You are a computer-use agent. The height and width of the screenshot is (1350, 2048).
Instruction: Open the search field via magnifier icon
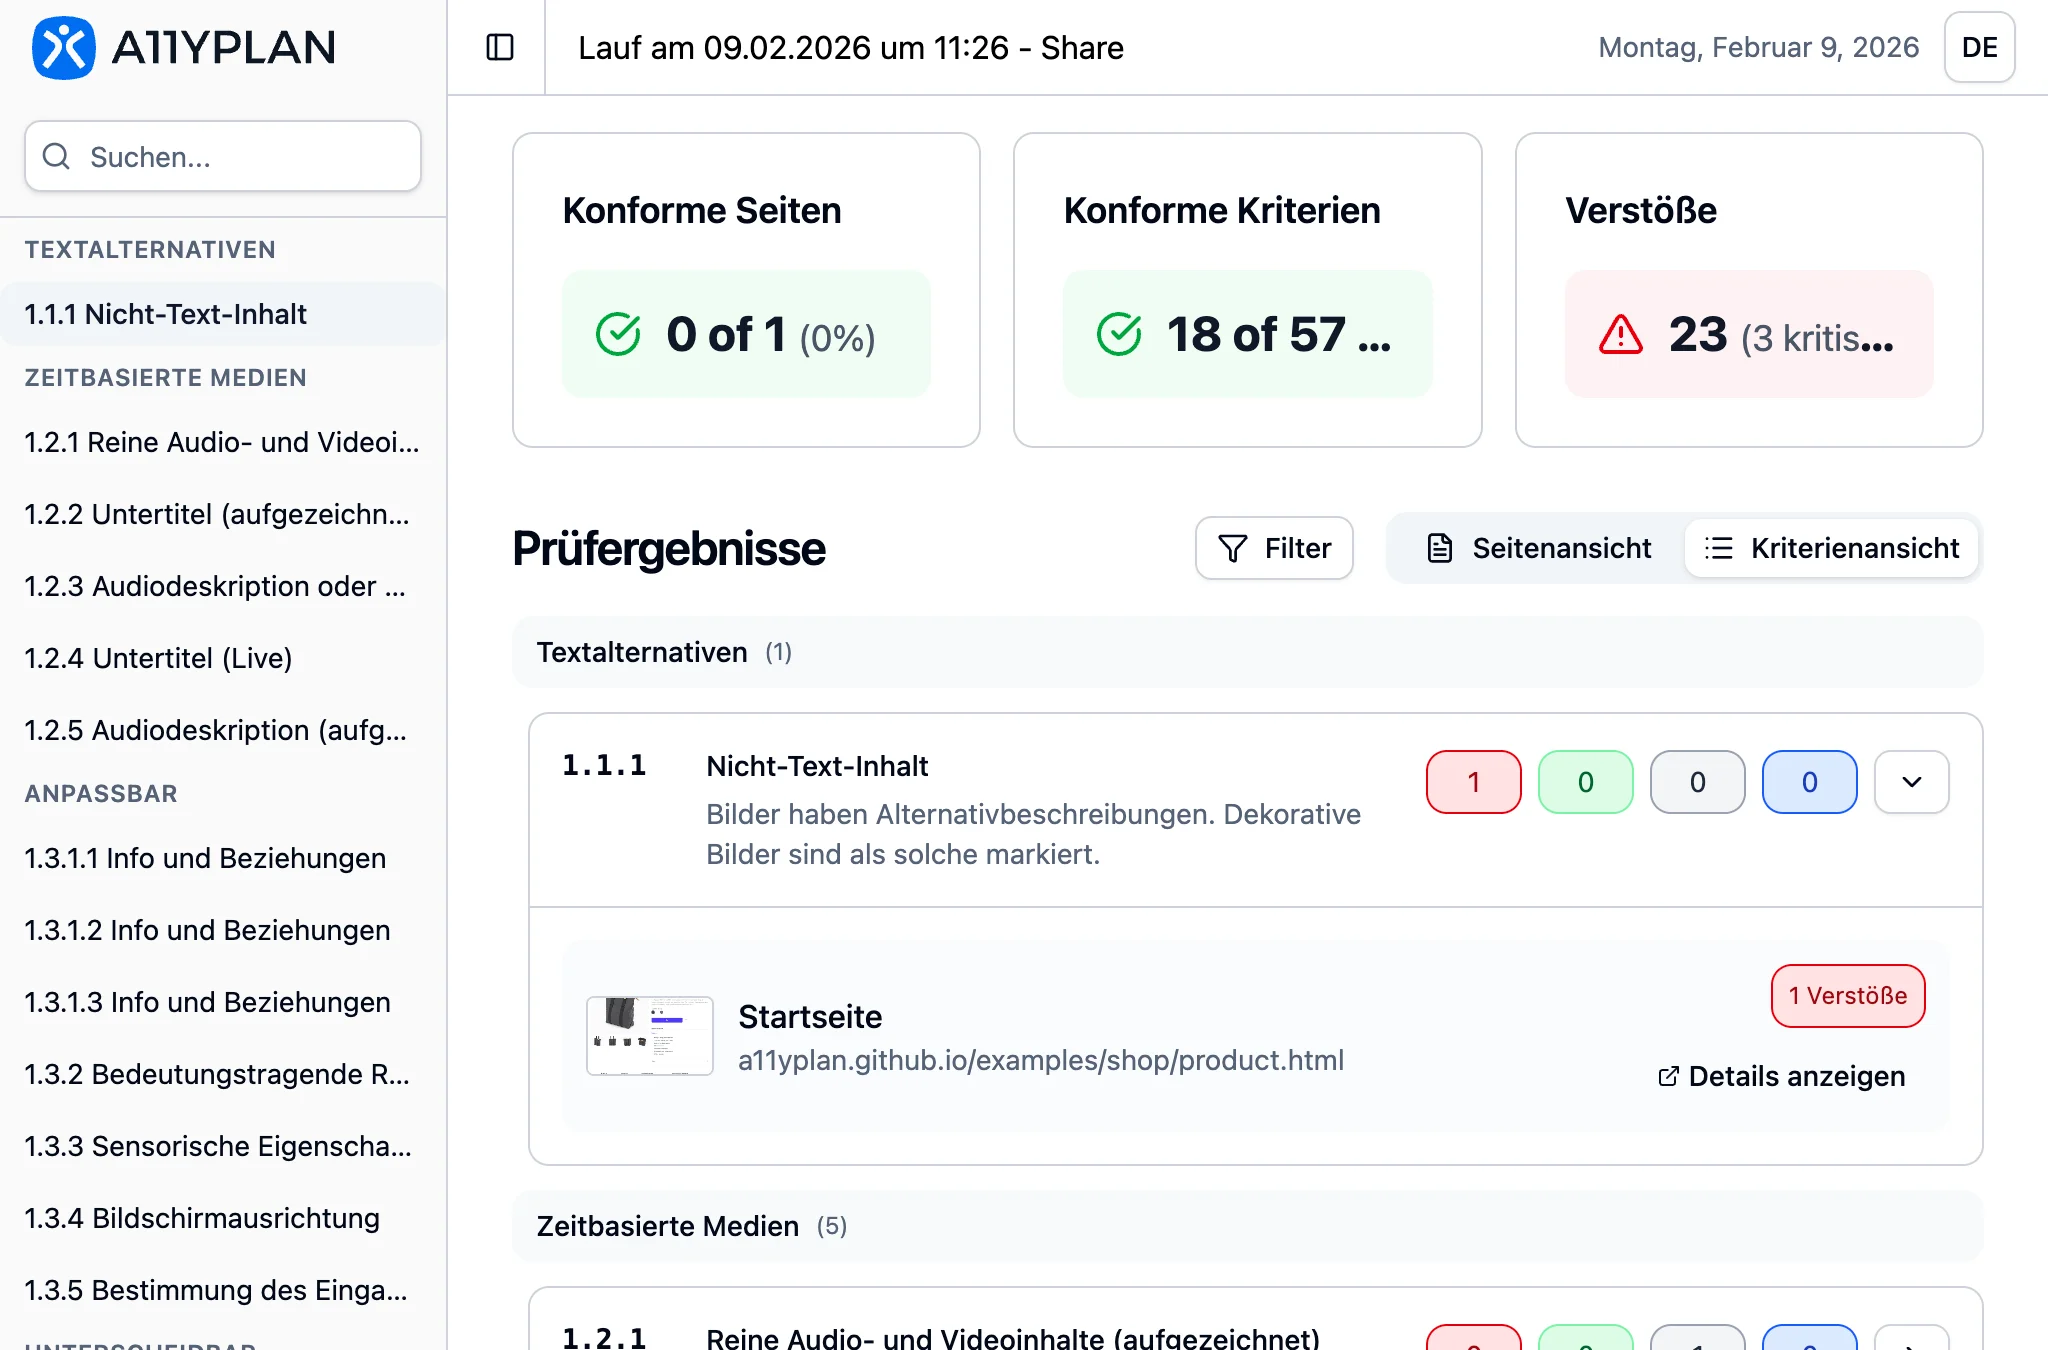(x=56, y=157)
